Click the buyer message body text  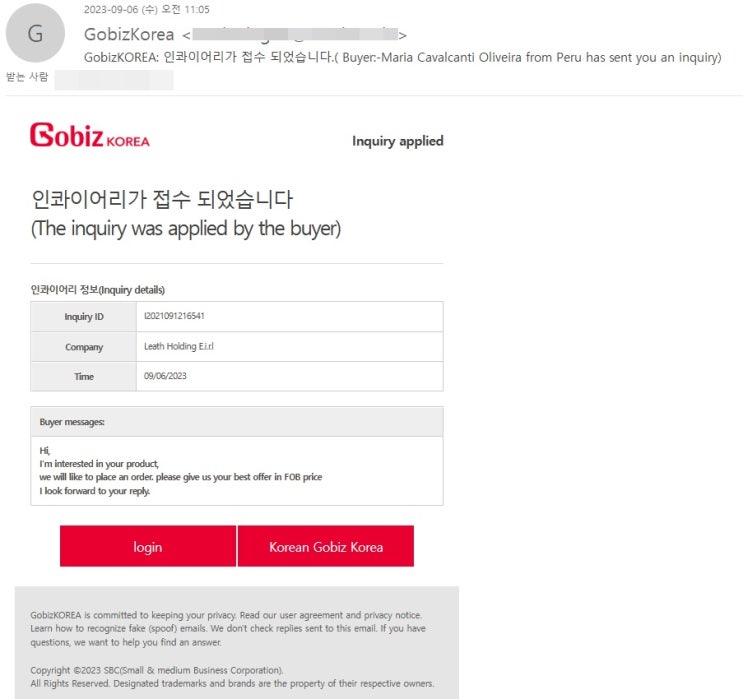181,471
